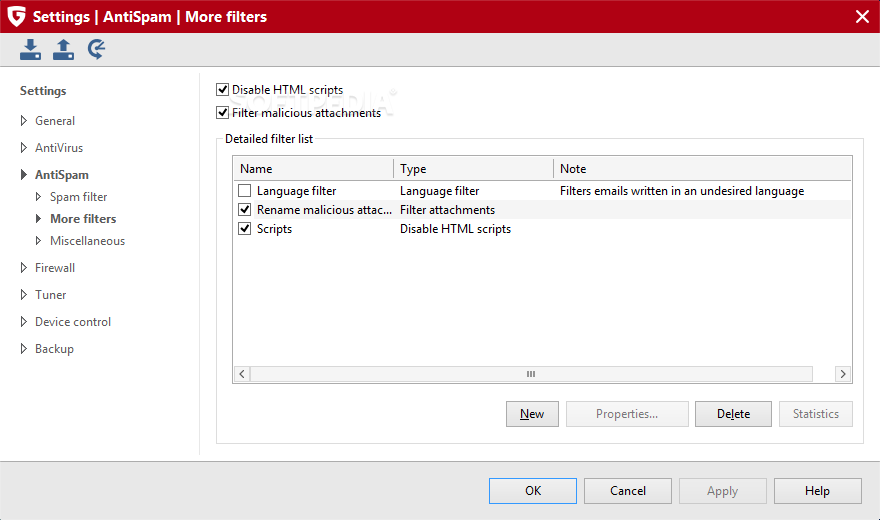This screenshot has width=880, height=520.
Task: Sort filter list by Name column
Action: click(x=313, y=169)
